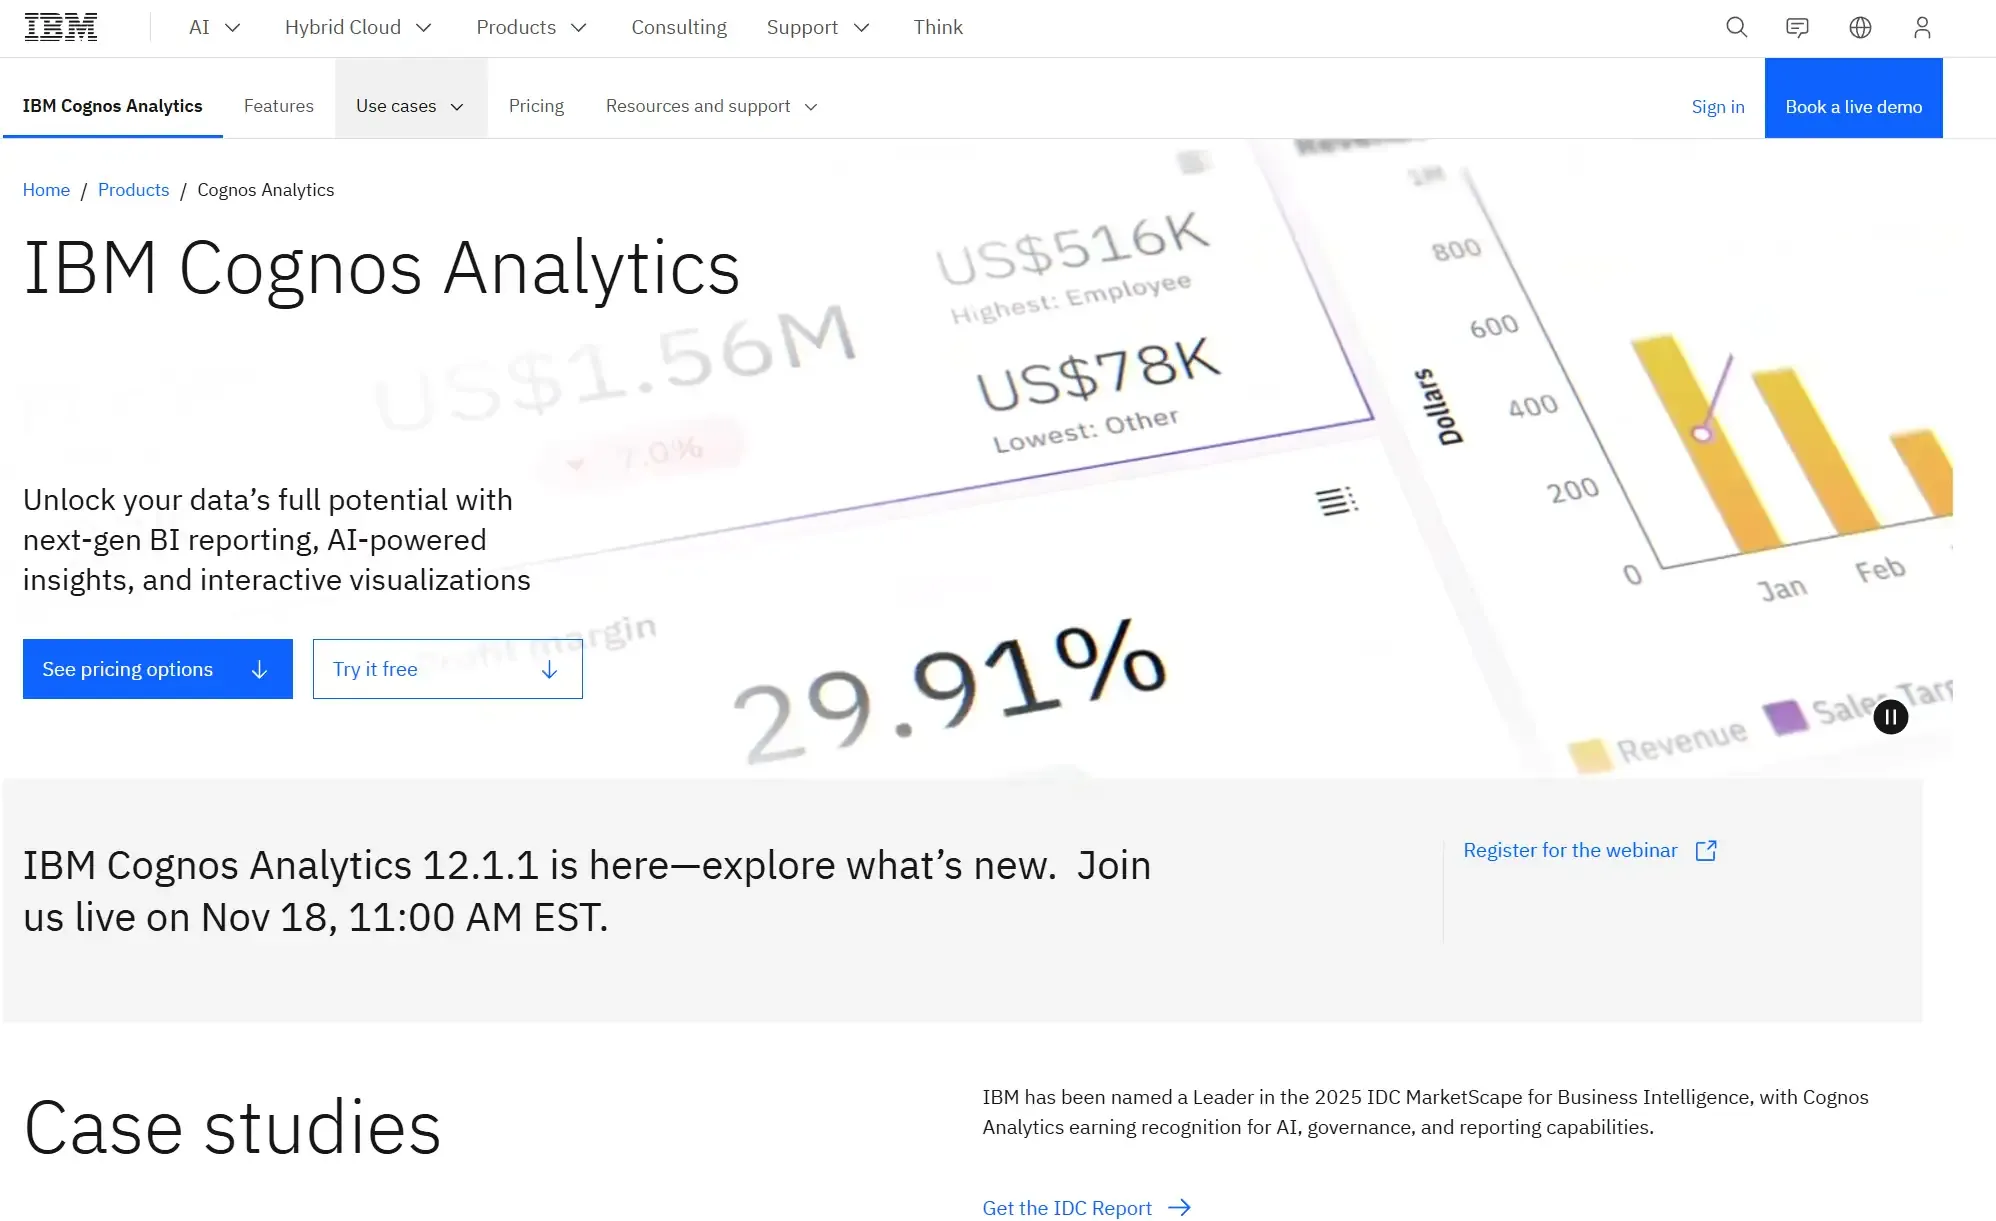The width and height of the screenshot is (1996, 1221).
Task: Click the Try it free button
Action: click(447, 668)
